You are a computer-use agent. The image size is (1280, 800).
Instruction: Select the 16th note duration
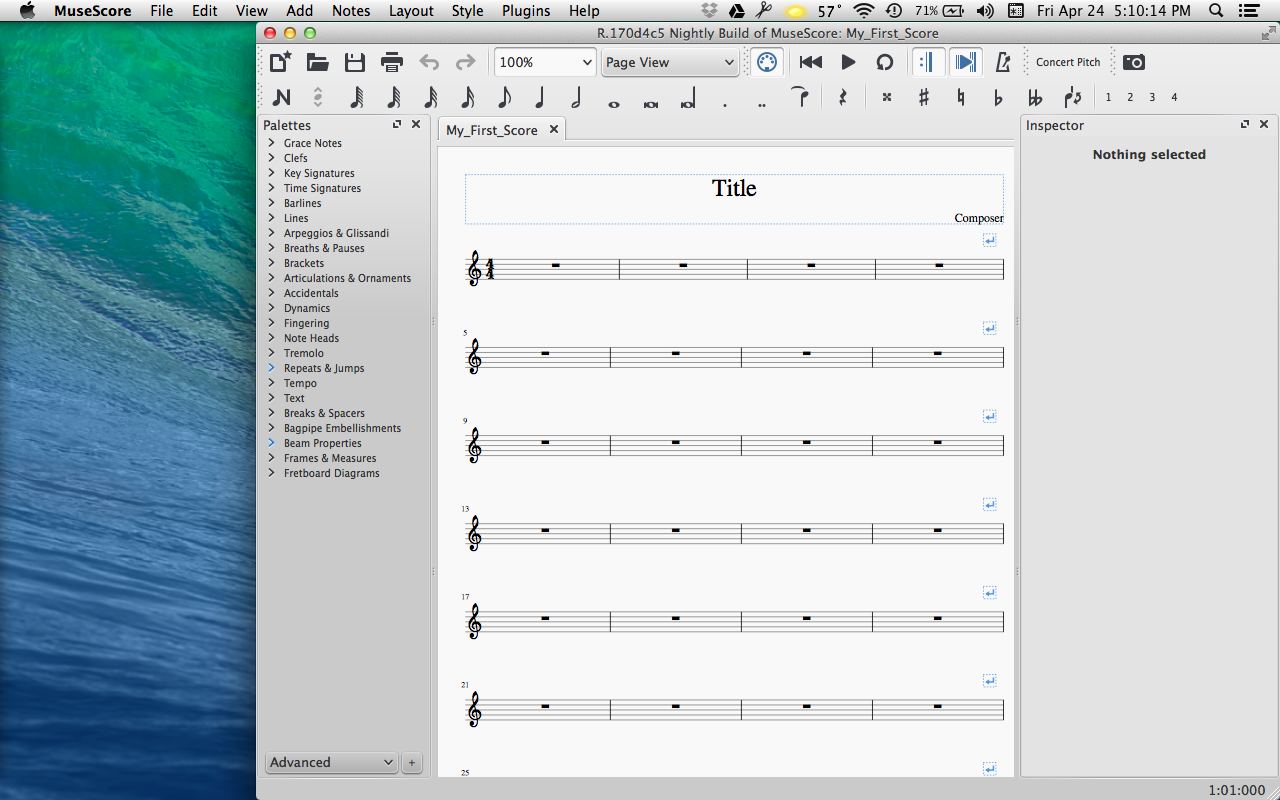pos(467,97)
